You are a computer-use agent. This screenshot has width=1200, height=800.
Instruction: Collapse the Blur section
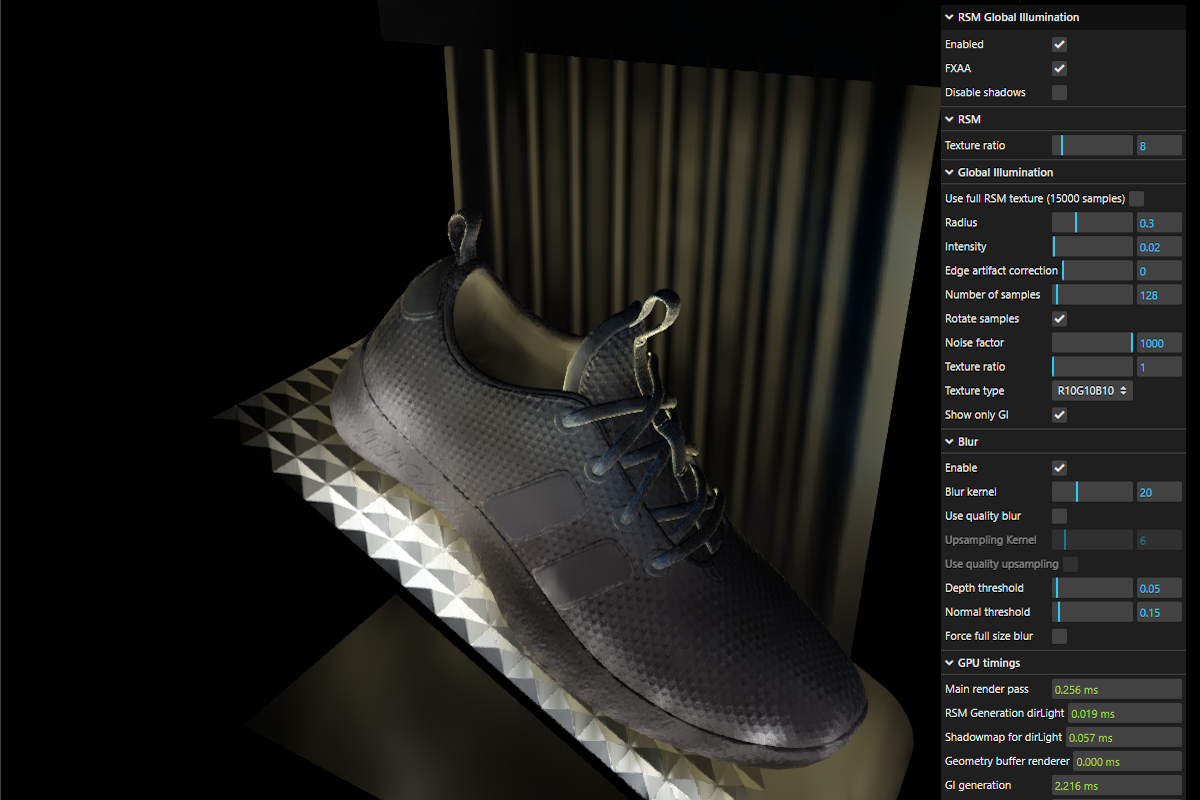pyautogui.click(x=948, y=441)
